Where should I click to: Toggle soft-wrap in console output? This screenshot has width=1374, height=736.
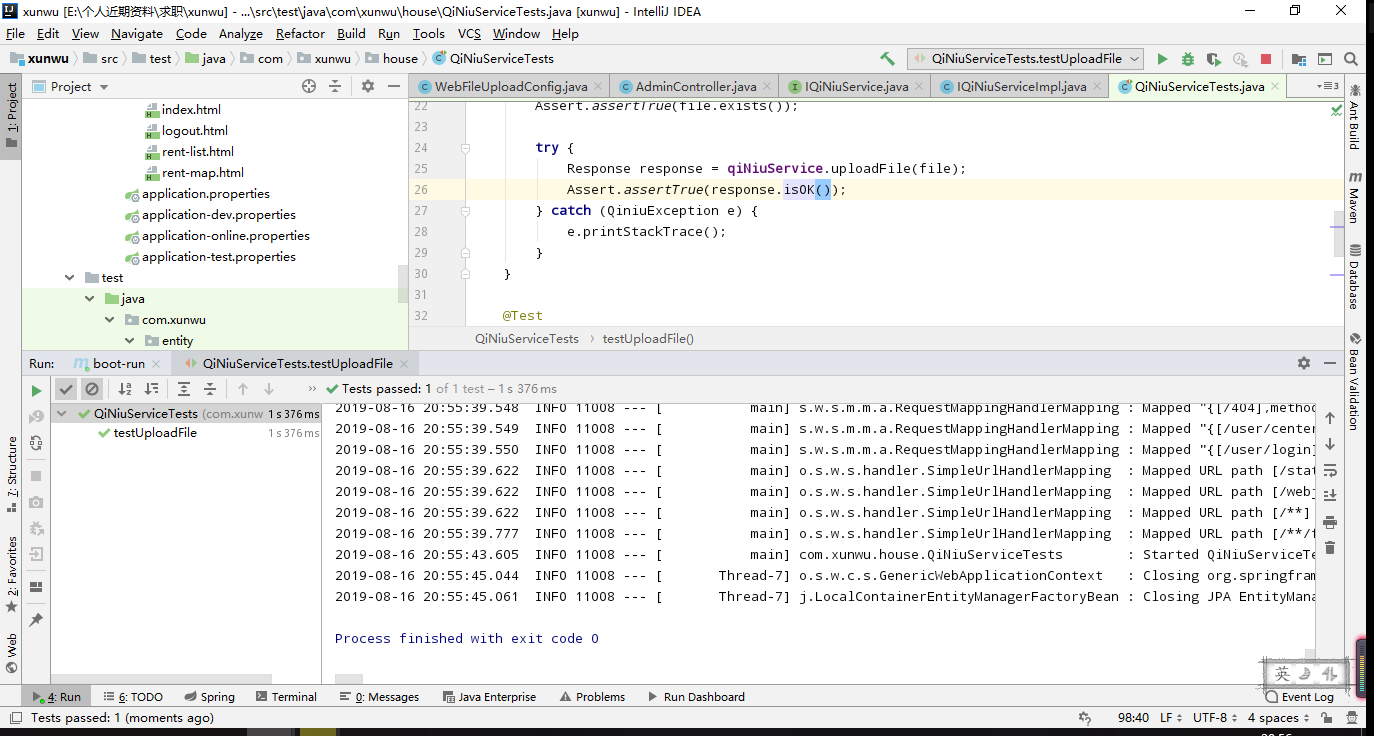point(1330,470)
